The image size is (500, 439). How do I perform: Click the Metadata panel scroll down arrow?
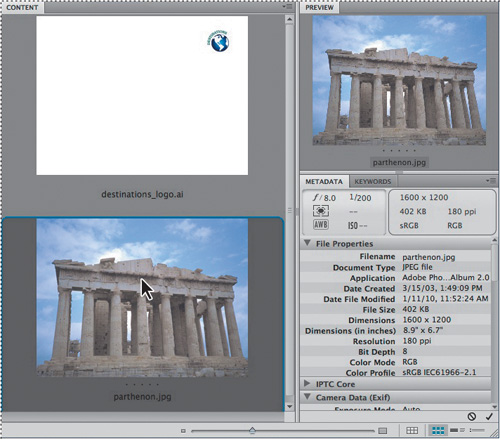point(494,407)
